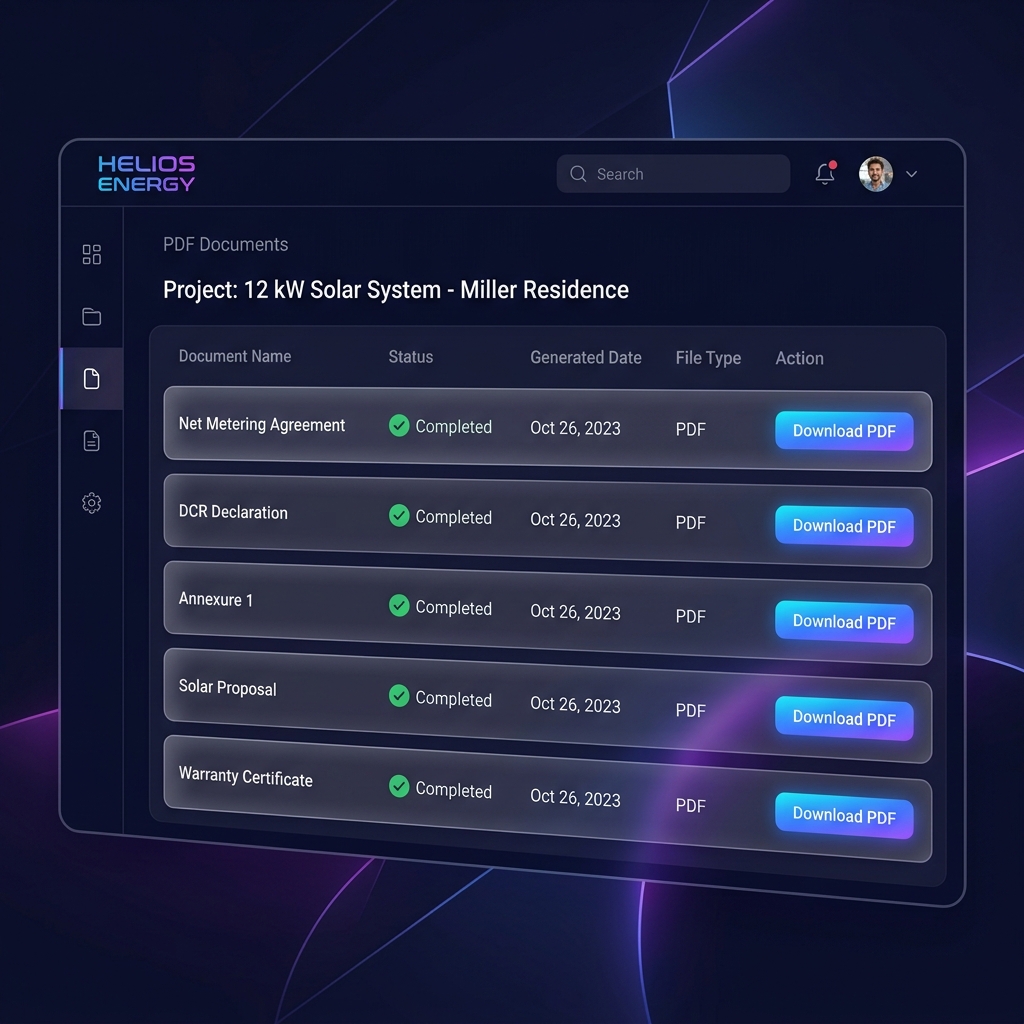Click the Action column header
The width and height of the screenshot is (1024, 1024).
click(x=799, y=359)
